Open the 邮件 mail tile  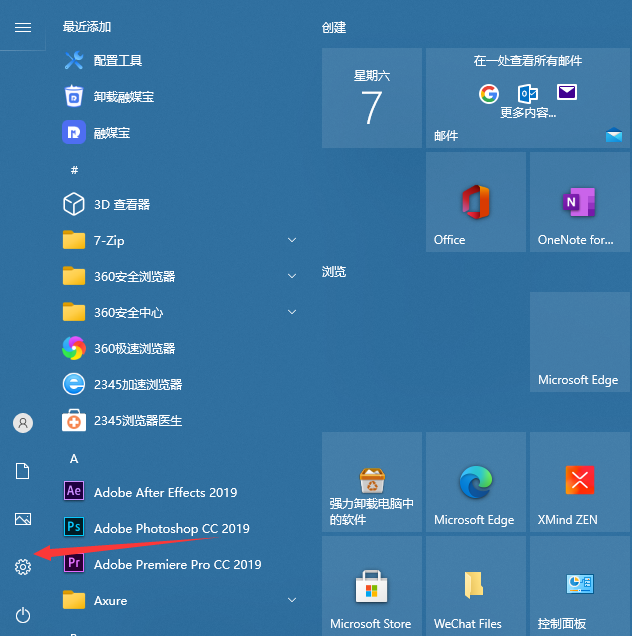click(x=526, y=98)
